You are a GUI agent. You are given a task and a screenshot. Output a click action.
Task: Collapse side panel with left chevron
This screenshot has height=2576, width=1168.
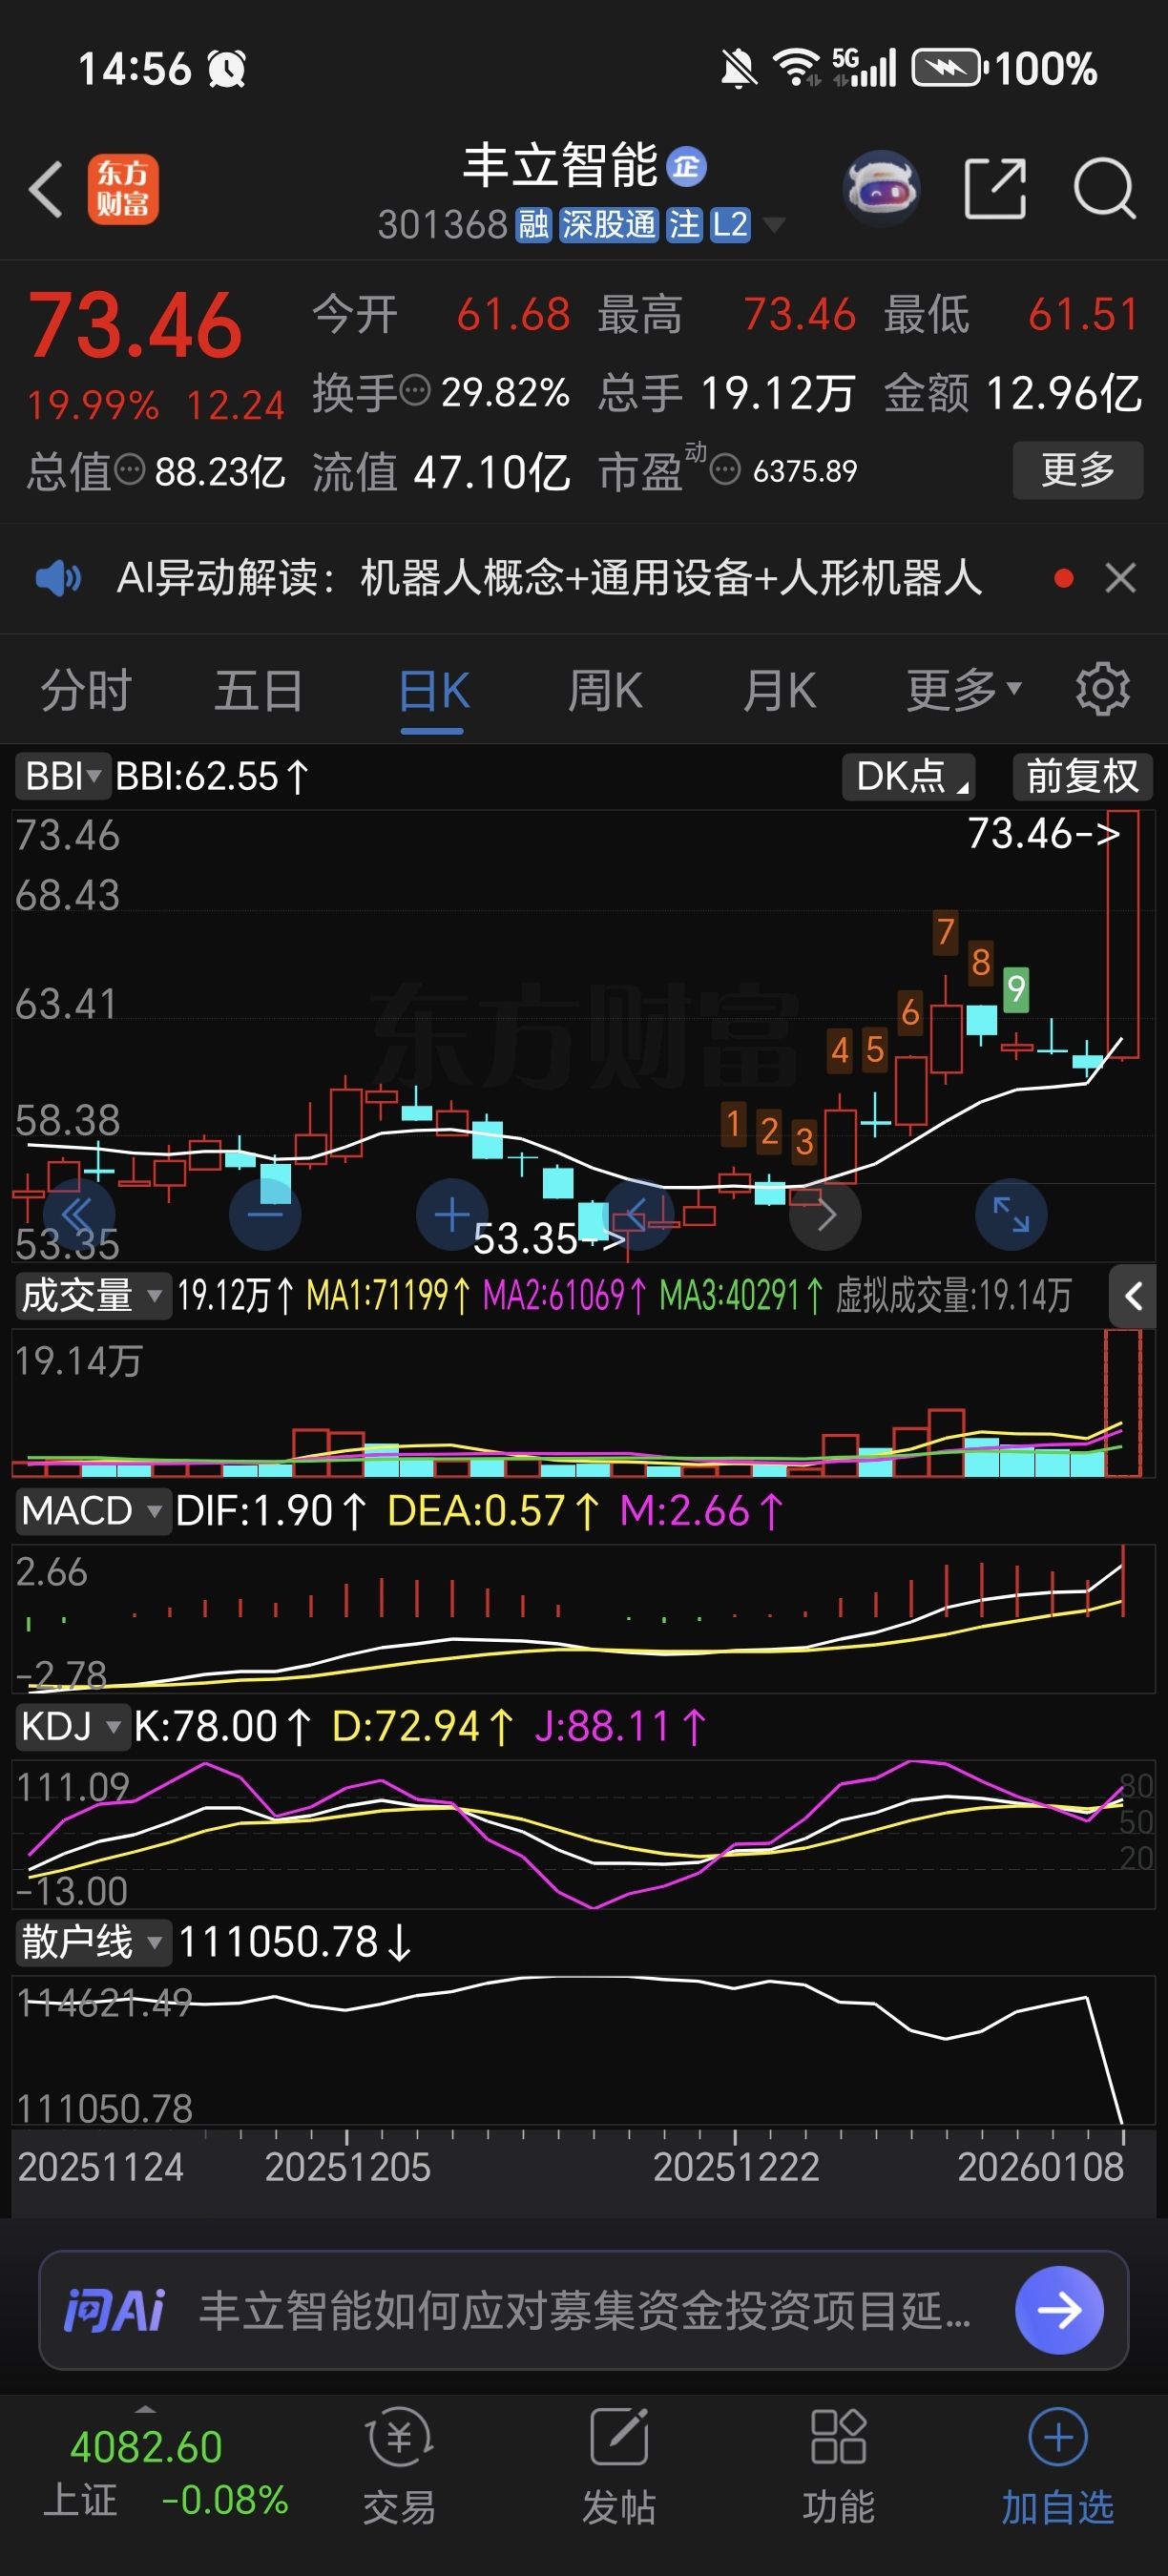[x=1132, y=1296]
